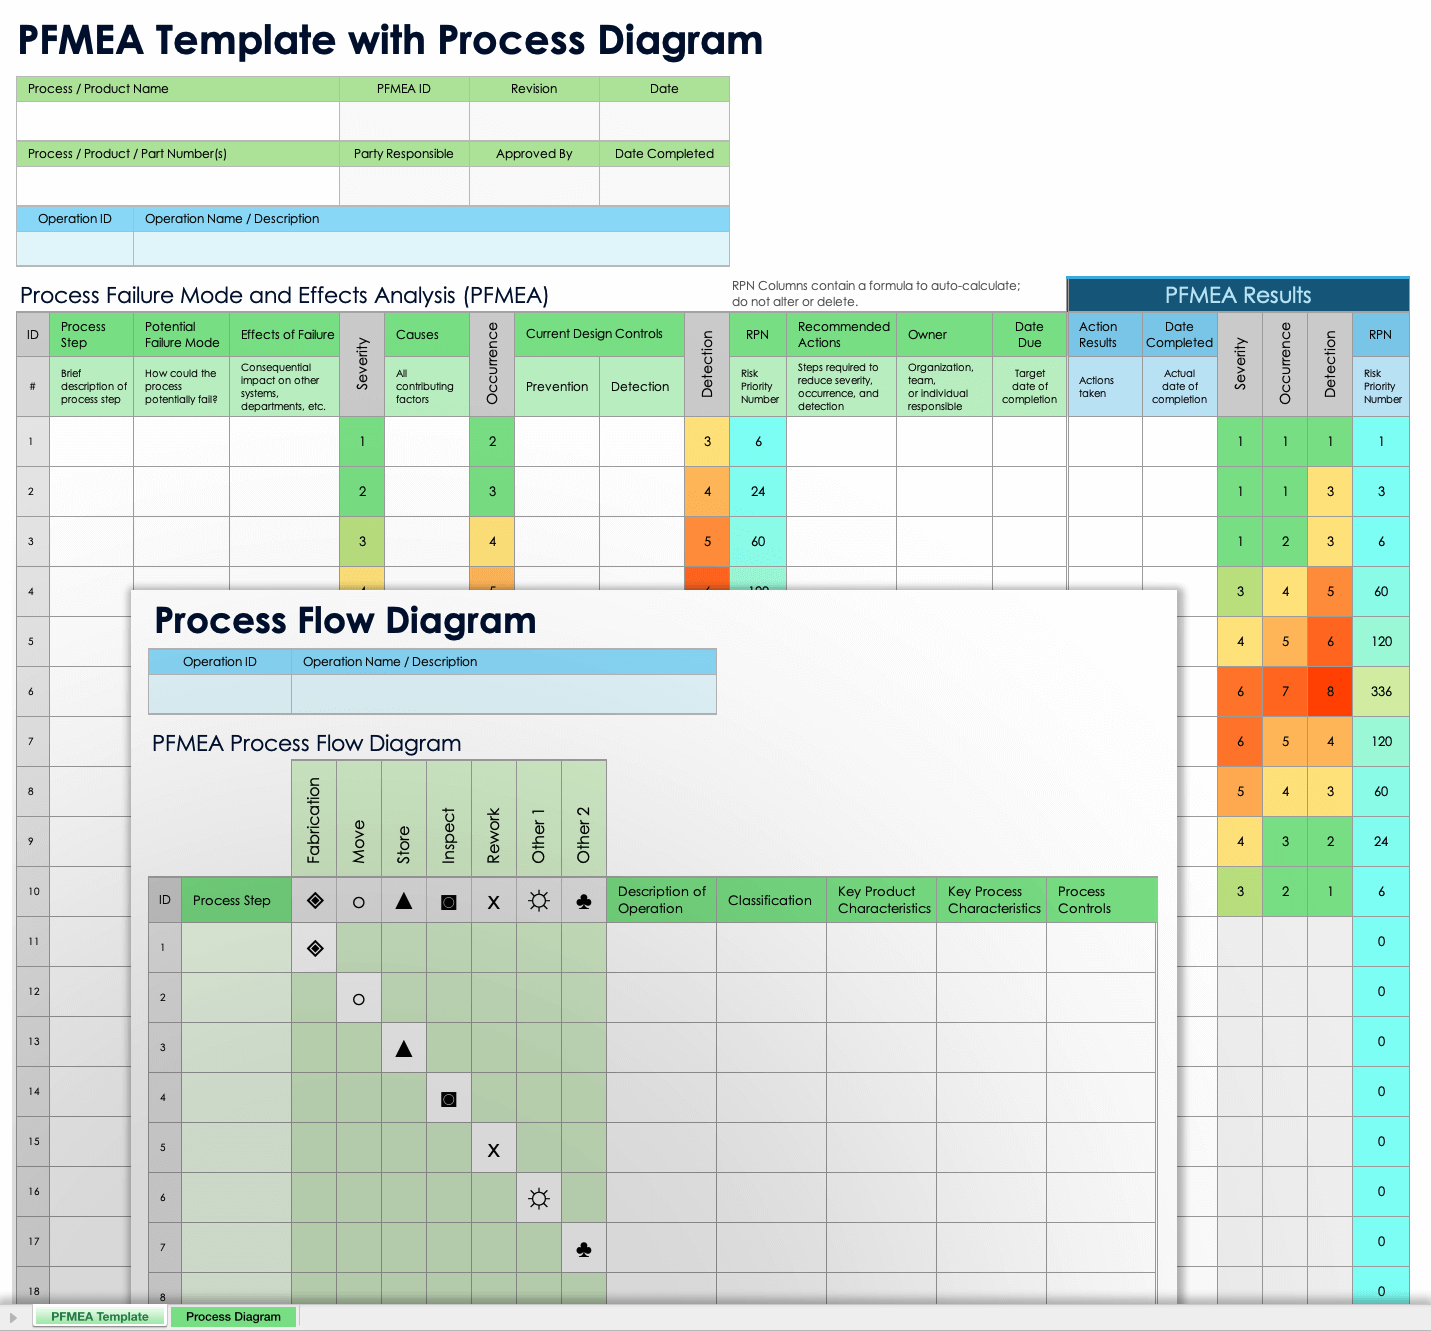Select the PFMEA Results header banner
Image resolution: width=1431 pixels, height=1331 pixels.
pos(1238,295)
